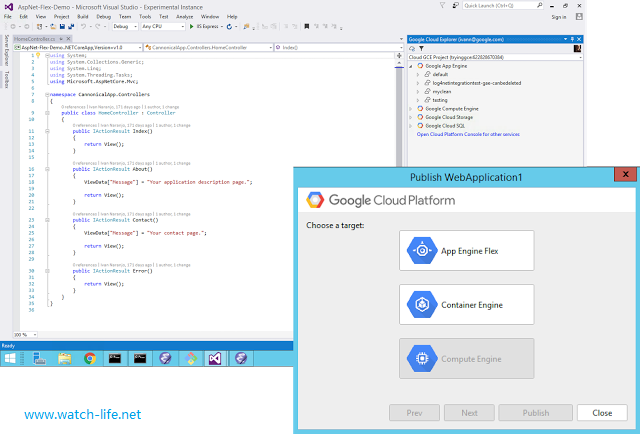Screen dimensions: 640x434
Task: Click the Windows Start button
Action: [9, 358]
